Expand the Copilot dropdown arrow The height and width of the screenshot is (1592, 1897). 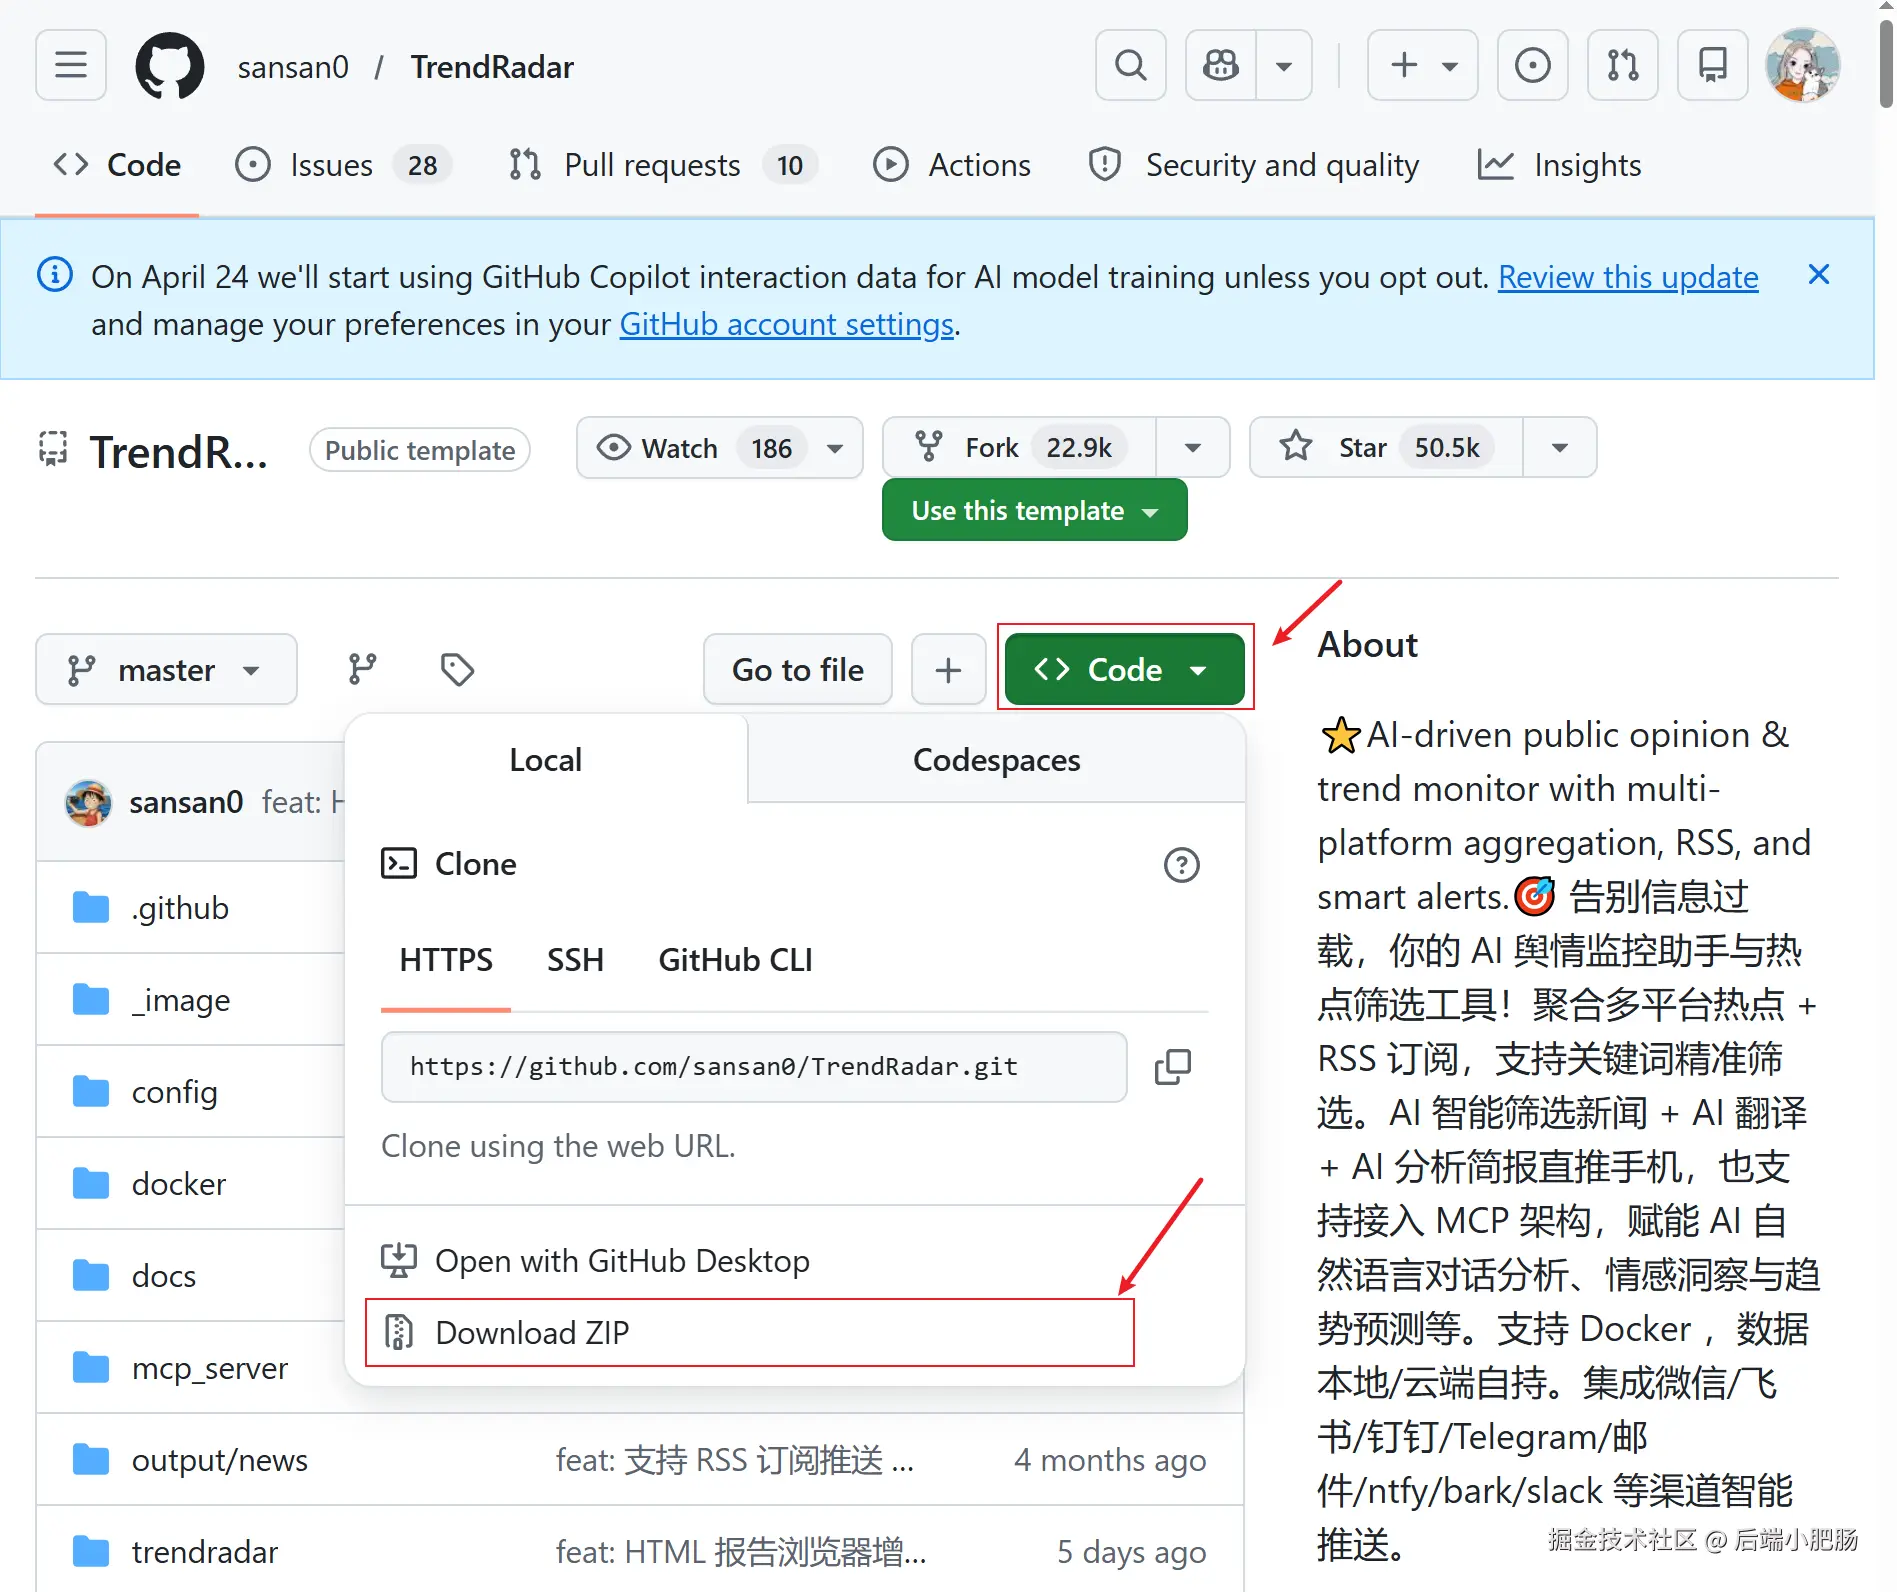pos(1284,66)
